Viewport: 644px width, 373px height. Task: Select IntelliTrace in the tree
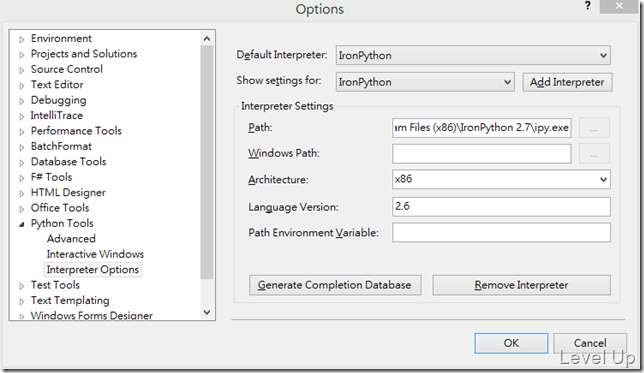[57, 115]
